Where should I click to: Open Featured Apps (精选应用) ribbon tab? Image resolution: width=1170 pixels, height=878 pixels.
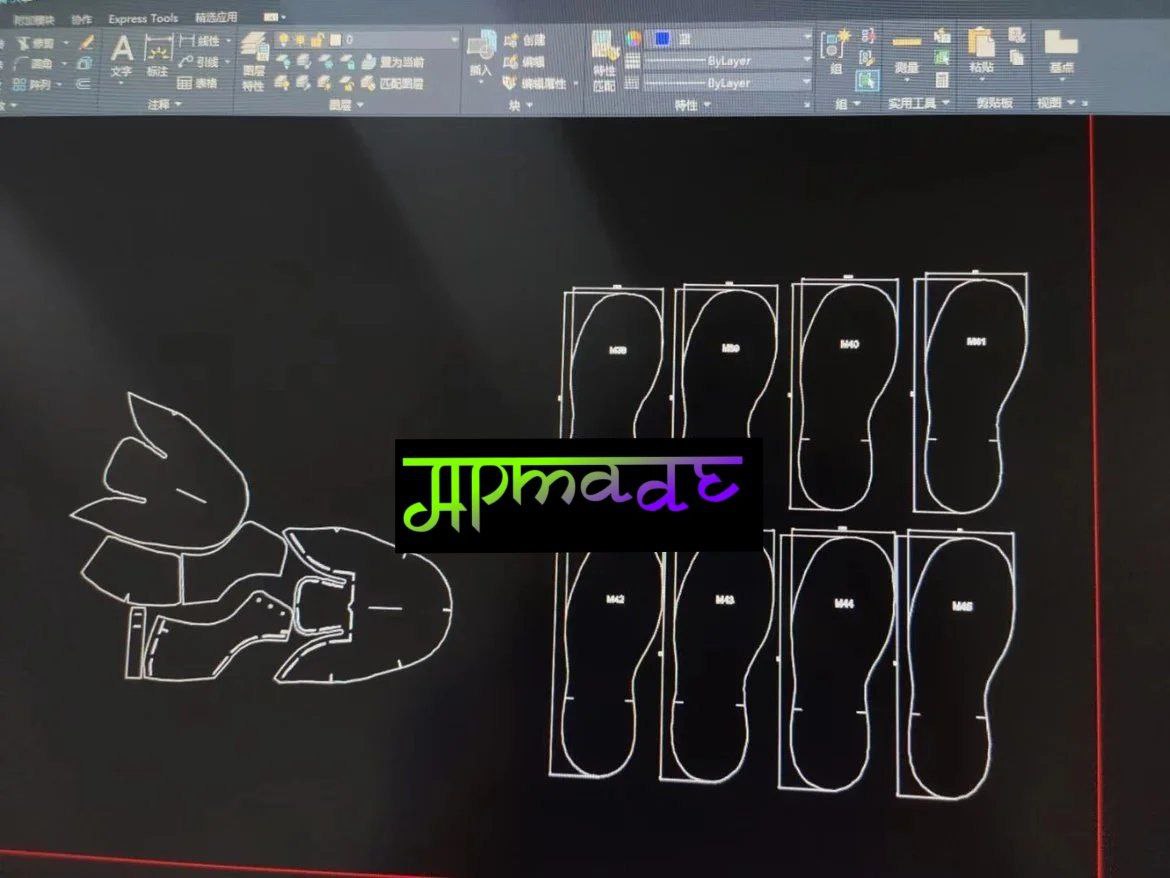pos(216,17)
